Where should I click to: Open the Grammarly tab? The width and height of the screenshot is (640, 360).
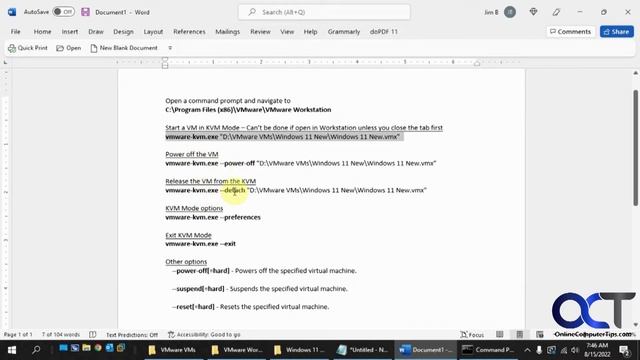click(344, 31)
